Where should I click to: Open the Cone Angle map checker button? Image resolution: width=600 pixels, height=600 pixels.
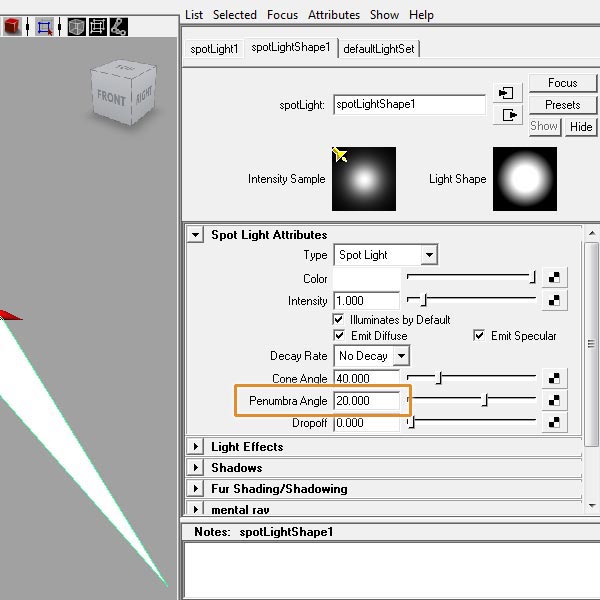554,378
